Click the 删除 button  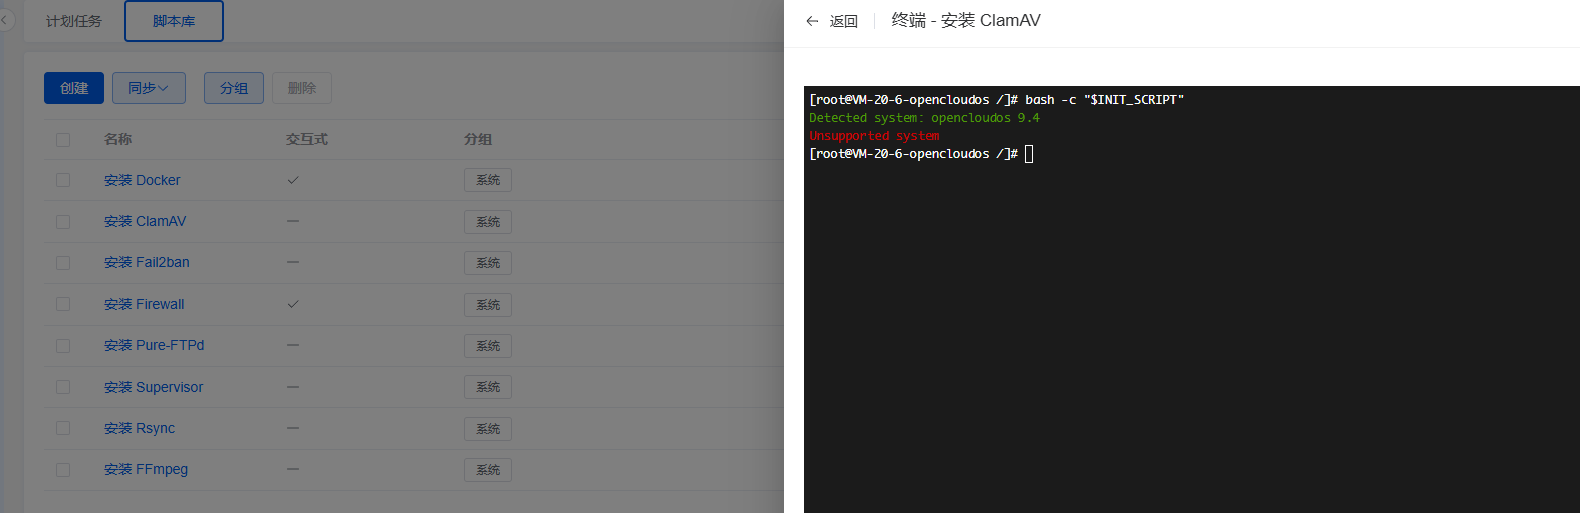click(302, 88)
